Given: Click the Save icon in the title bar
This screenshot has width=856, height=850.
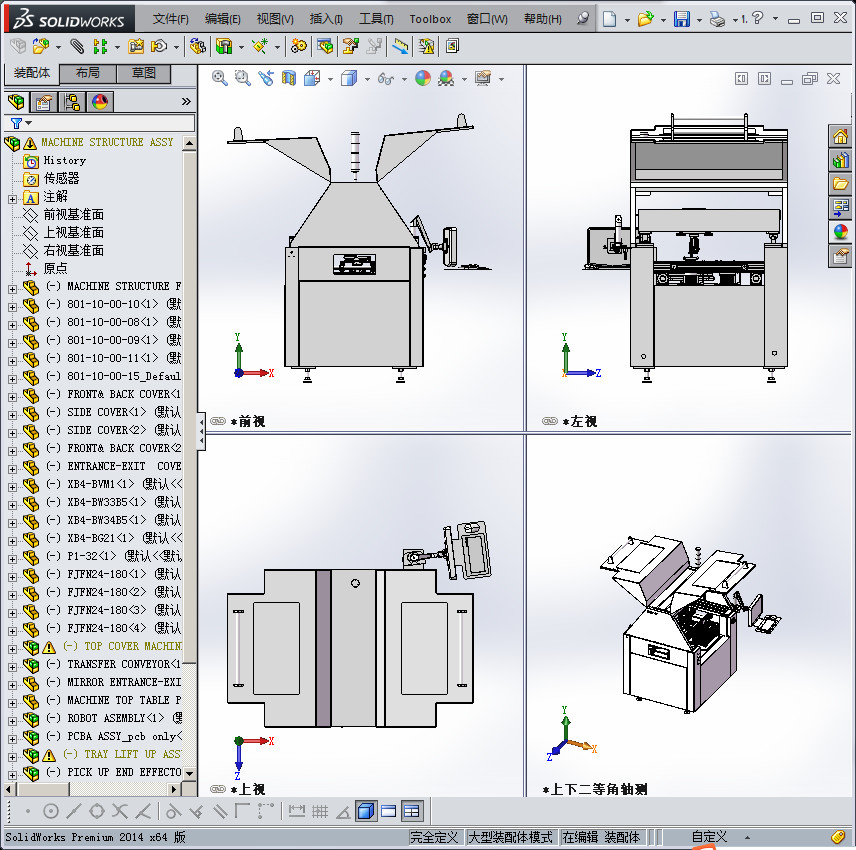Looking at the screenshot, I should 682,19.
